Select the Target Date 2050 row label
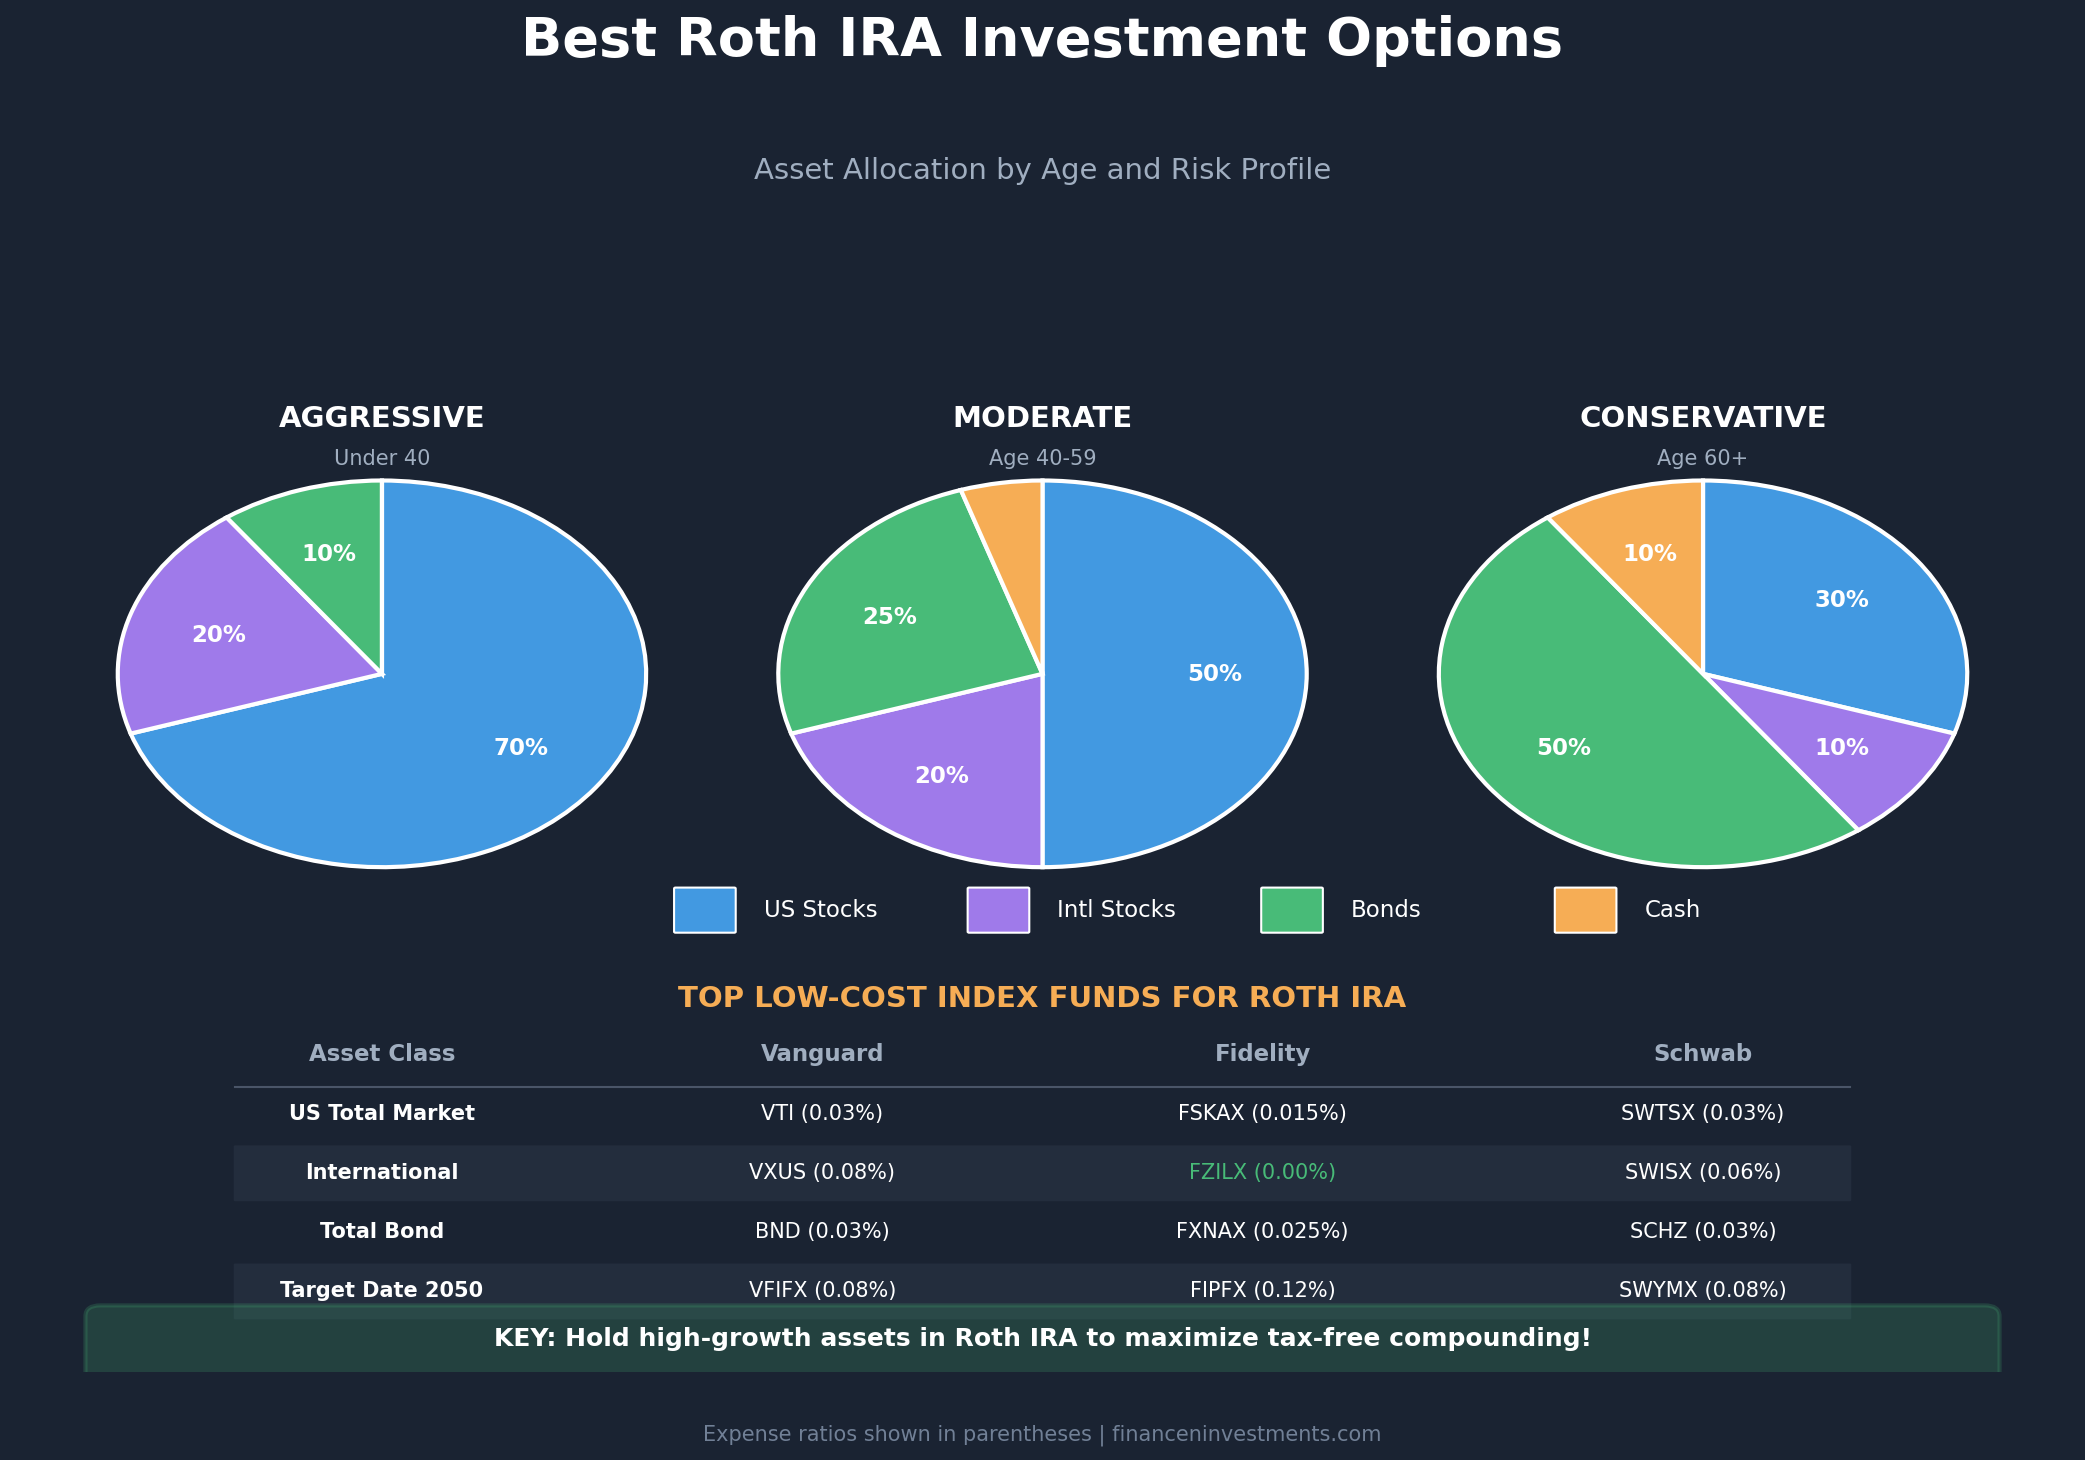 tap(381, 1289)
